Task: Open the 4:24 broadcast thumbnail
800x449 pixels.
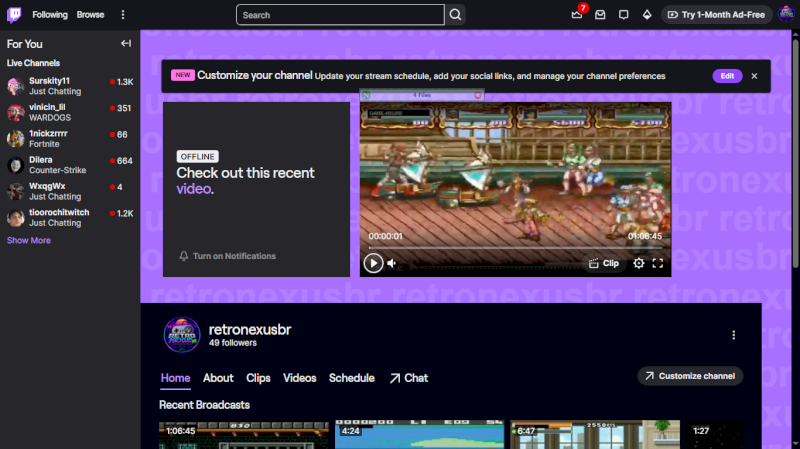Action: pyautogui.click(x=419, y=435)
